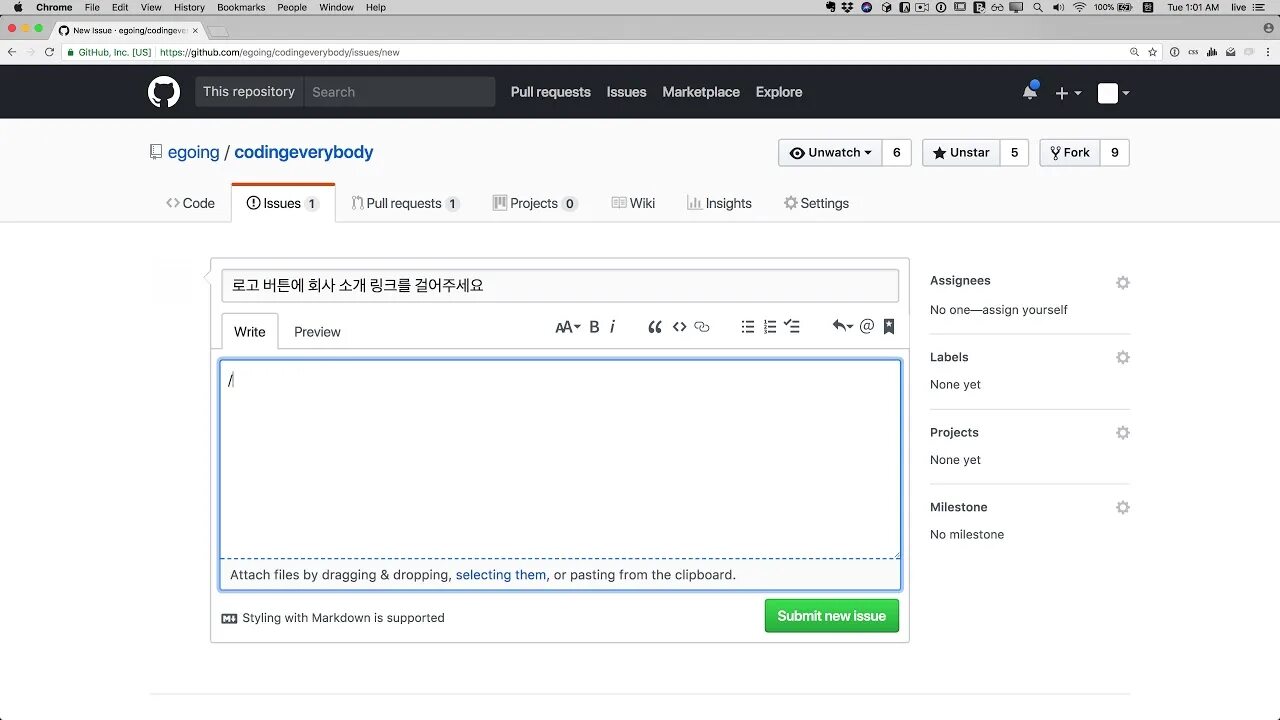1280x720 pixels.
Task: Open Spotlight search in menu bar
Action: [1037, 7]
